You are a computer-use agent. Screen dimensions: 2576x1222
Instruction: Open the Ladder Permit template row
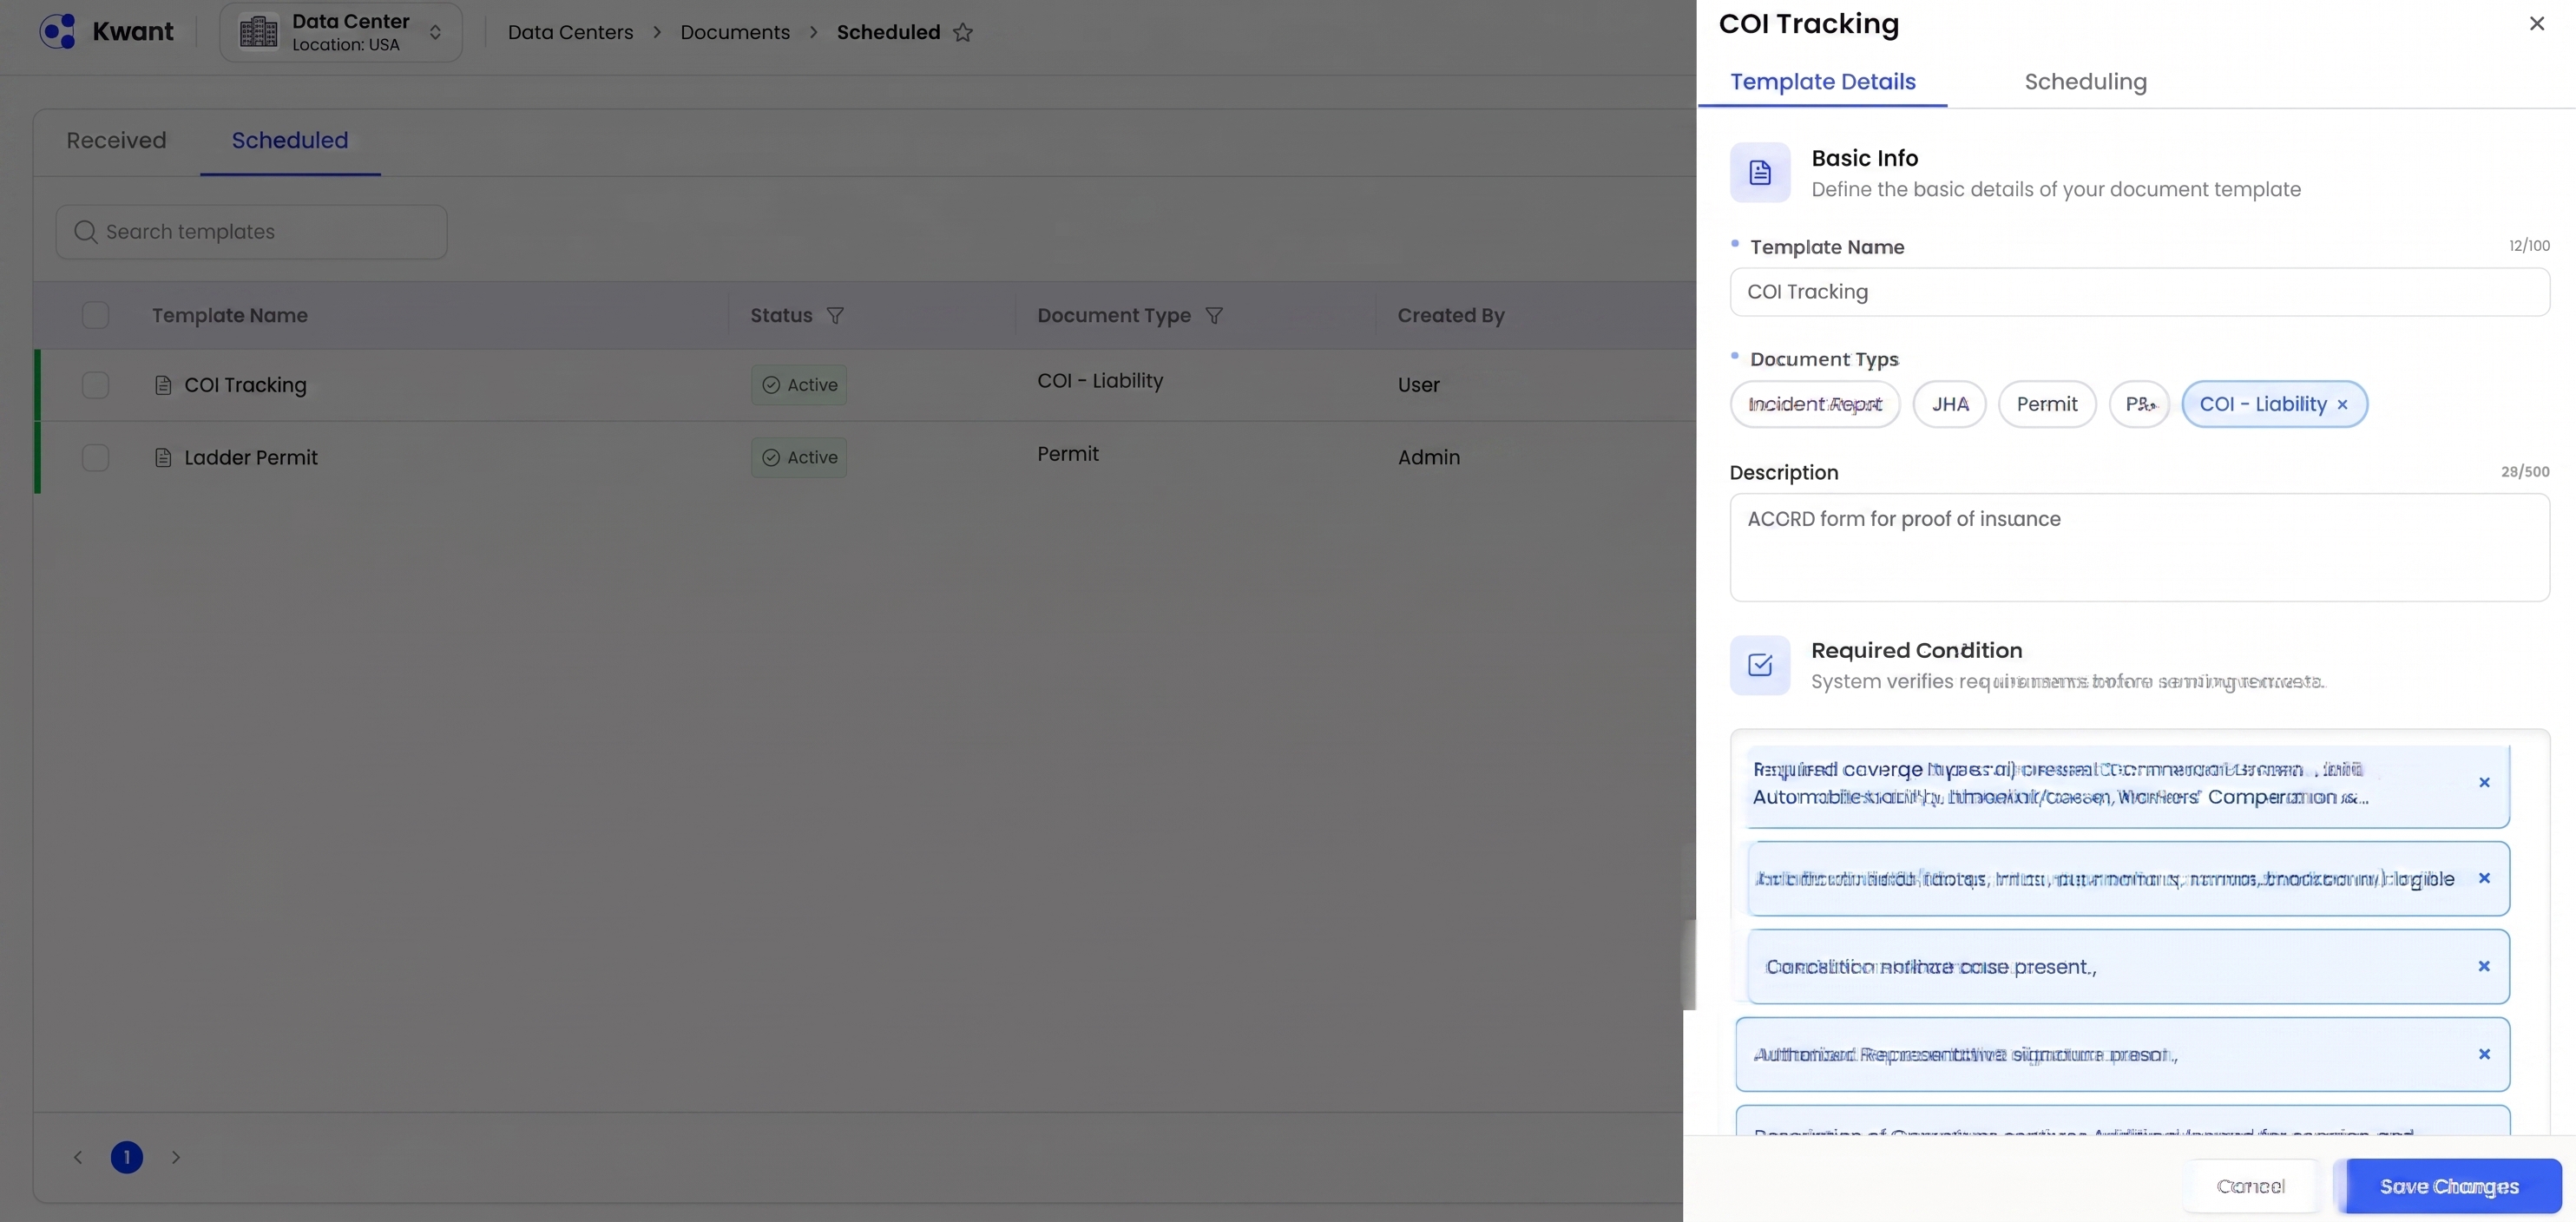coord(865,457)
